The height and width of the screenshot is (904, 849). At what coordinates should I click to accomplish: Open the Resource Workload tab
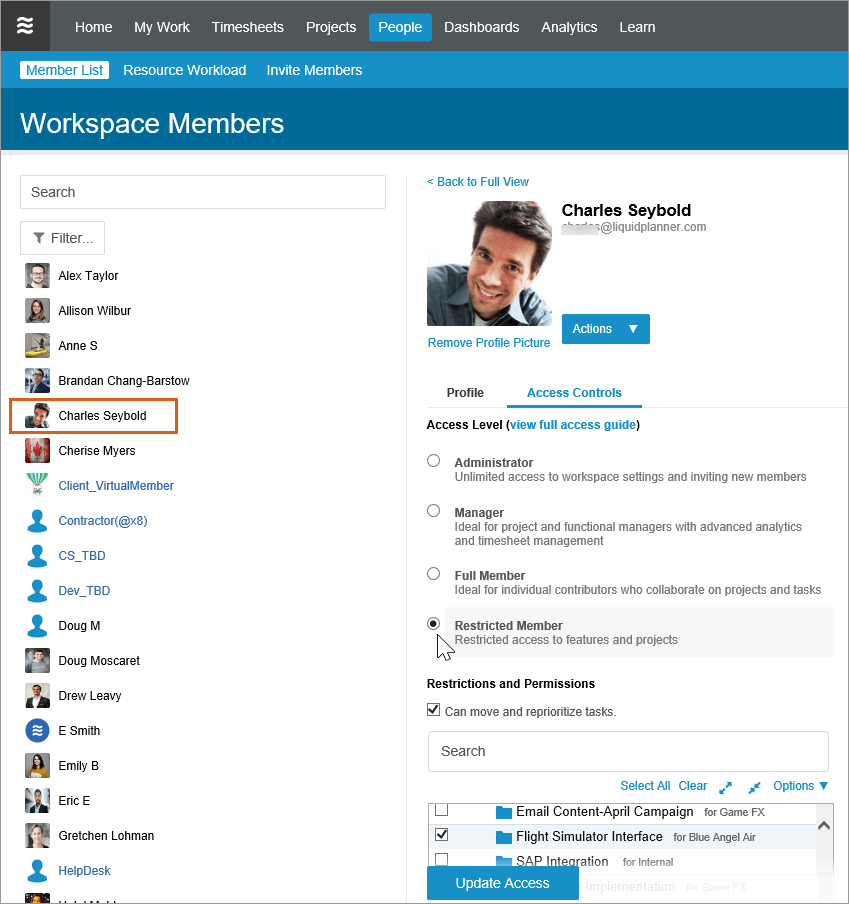[184, 70]
